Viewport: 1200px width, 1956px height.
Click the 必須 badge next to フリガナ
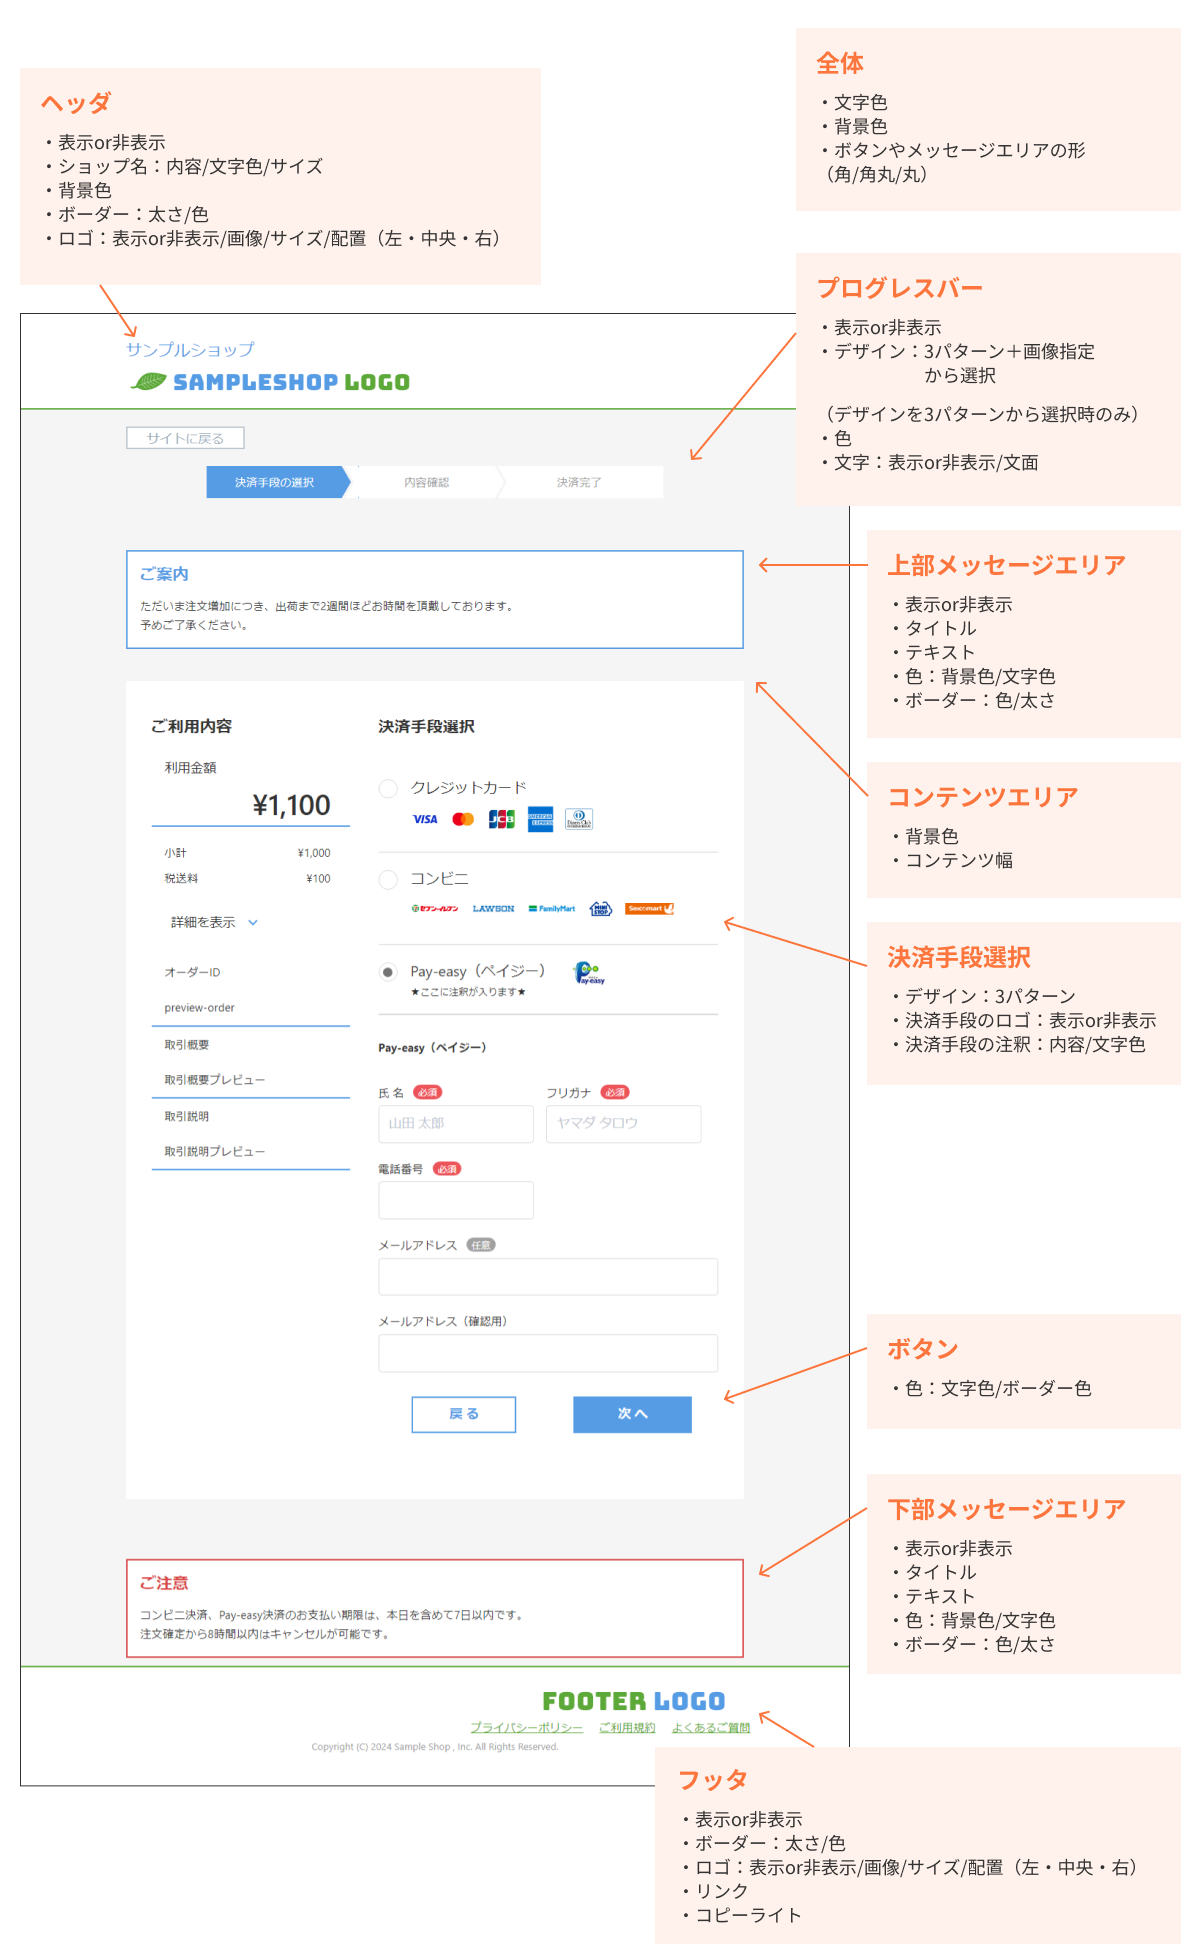(615, 1092)
